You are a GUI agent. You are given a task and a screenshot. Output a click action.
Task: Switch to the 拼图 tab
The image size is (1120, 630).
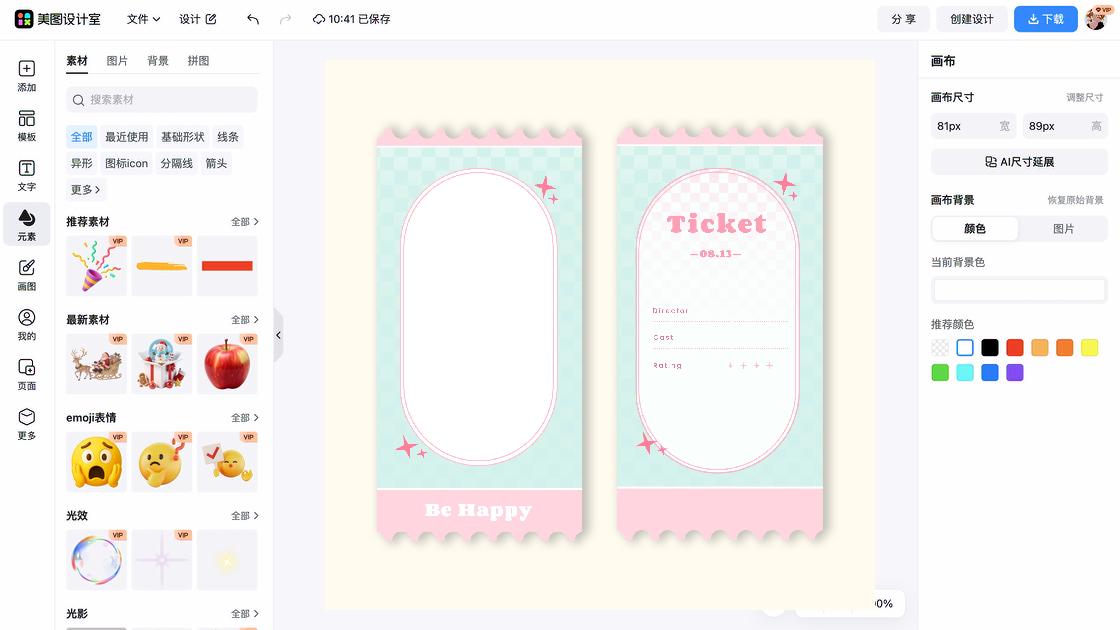(198, 61)
